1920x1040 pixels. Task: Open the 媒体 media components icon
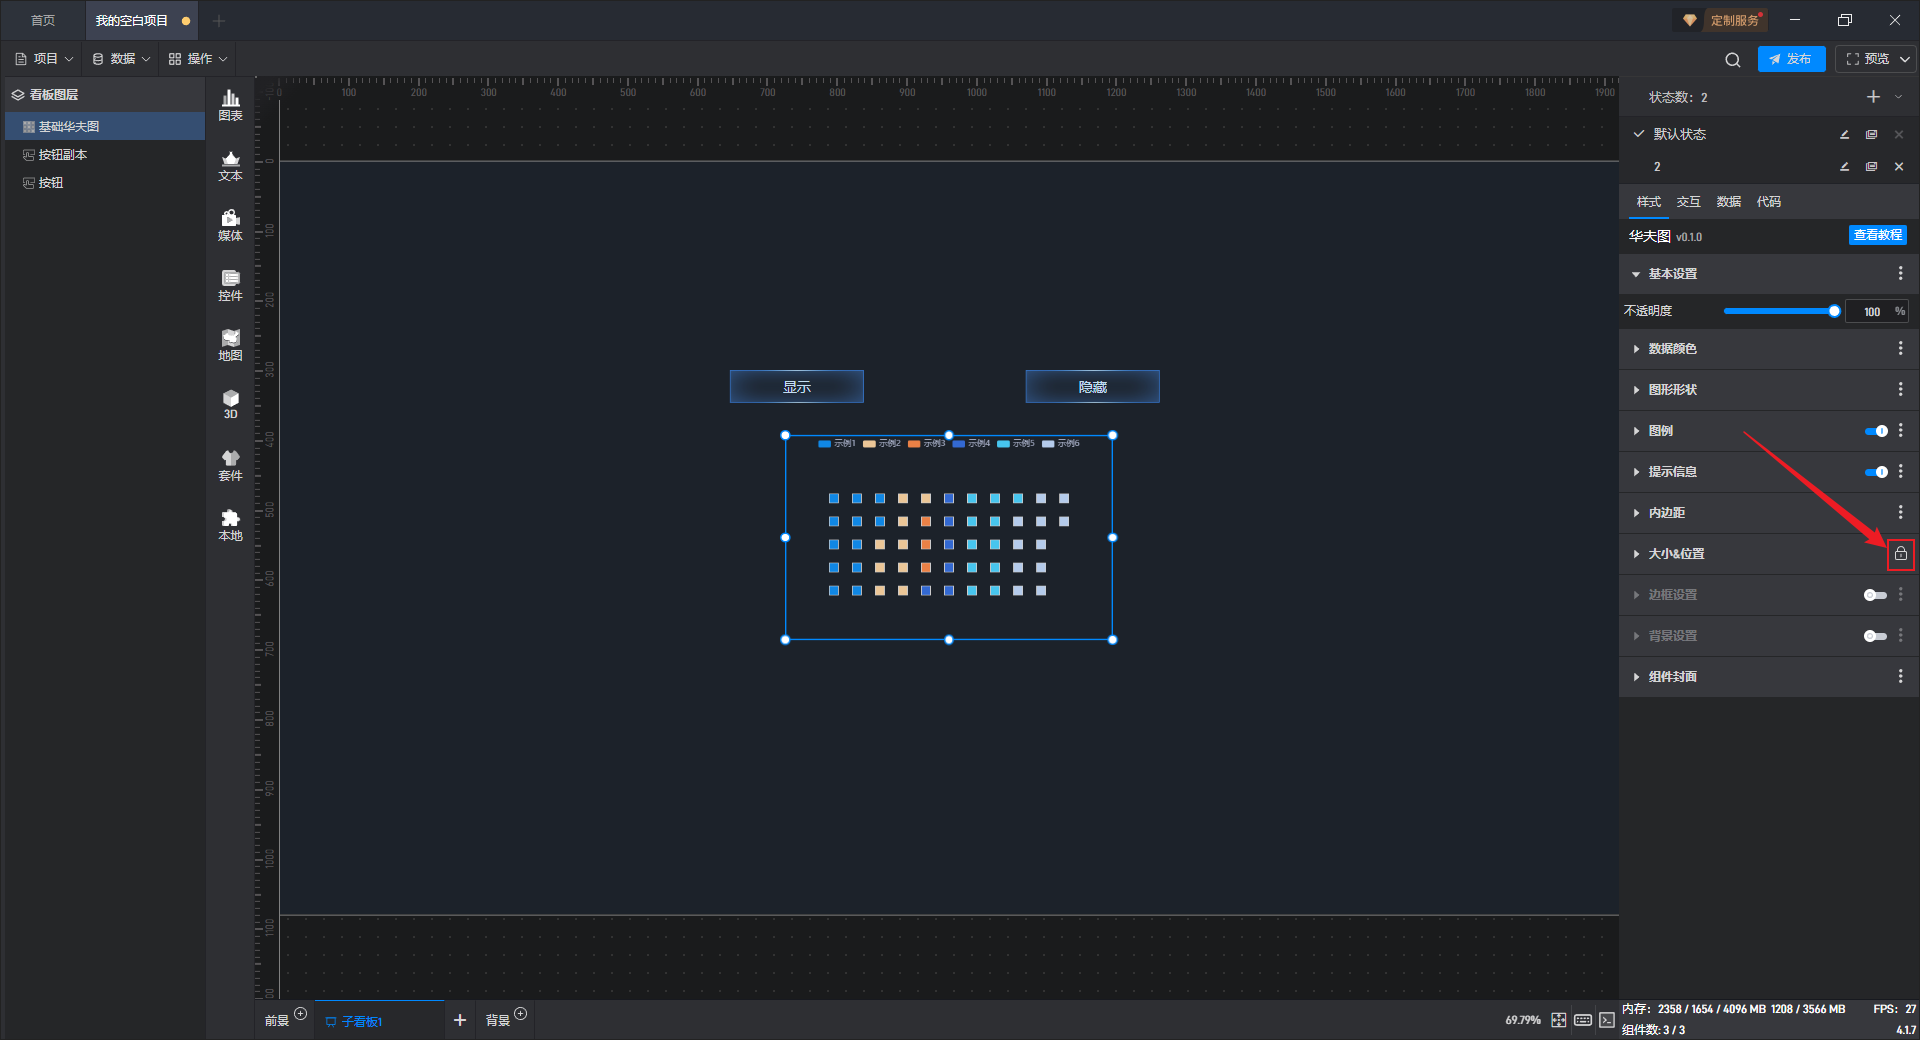(x=230, y=225)
